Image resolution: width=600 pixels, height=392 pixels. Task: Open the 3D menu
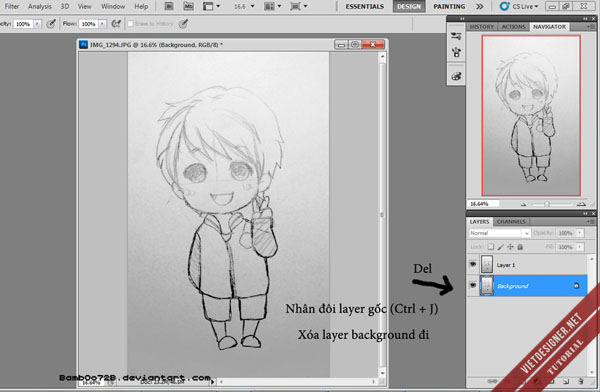[x=65, y=6]
